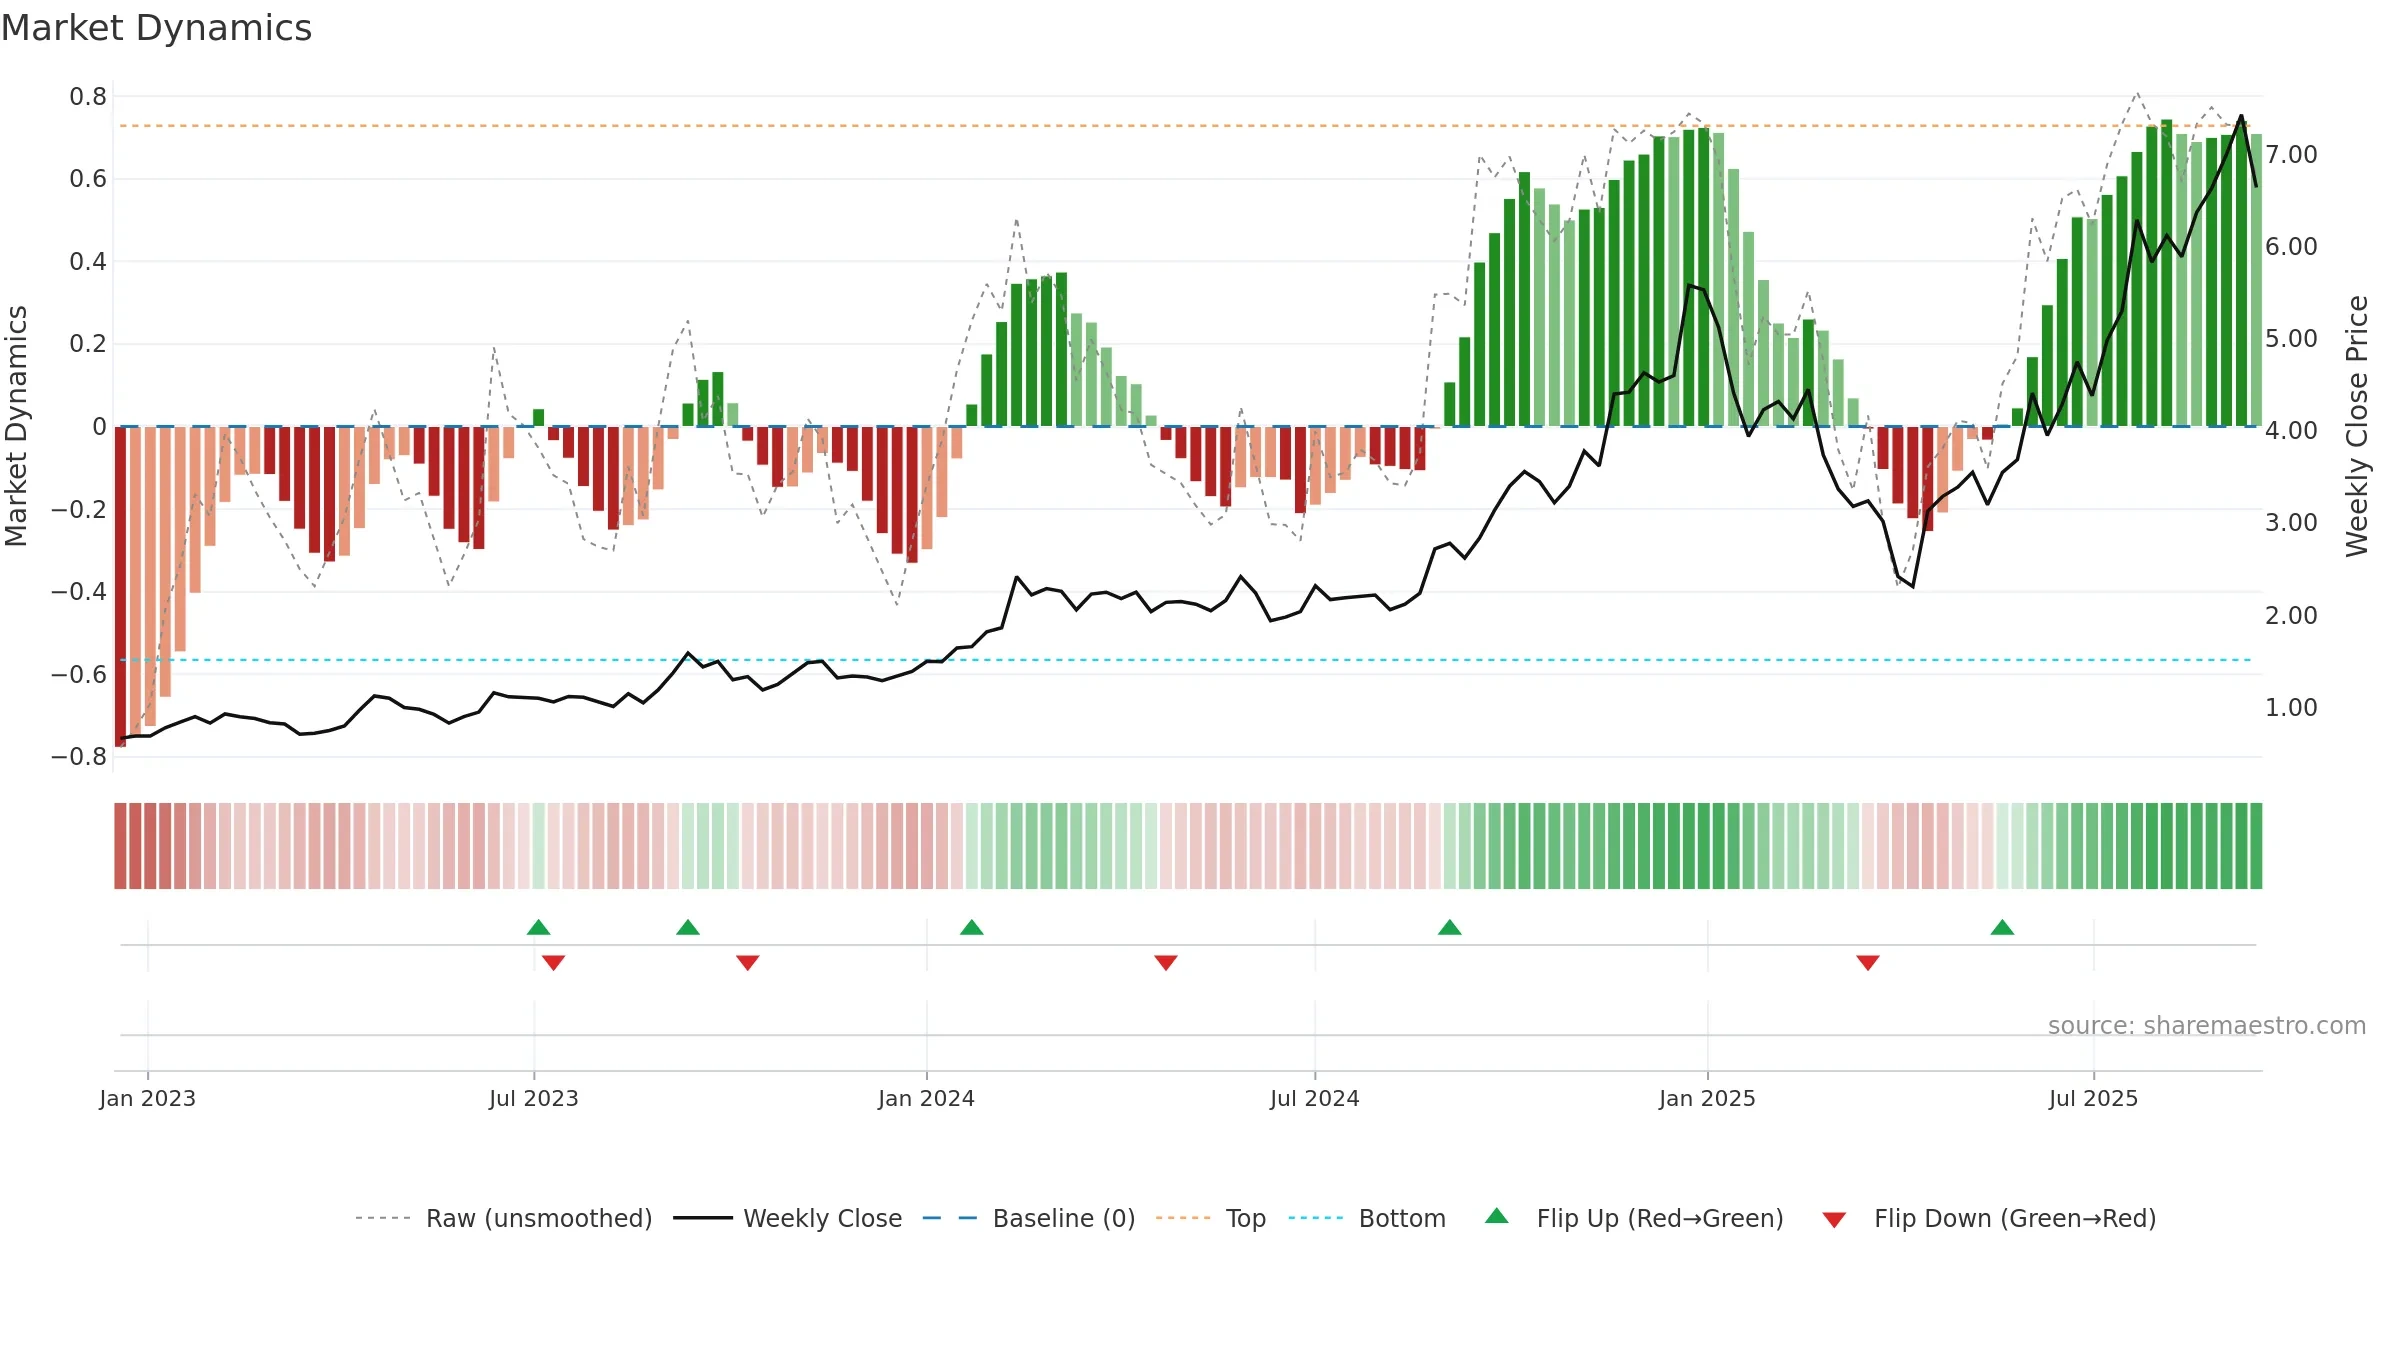
Task: Select the Flip Up marker before Jul 2025
Action: click(2002, 927)
